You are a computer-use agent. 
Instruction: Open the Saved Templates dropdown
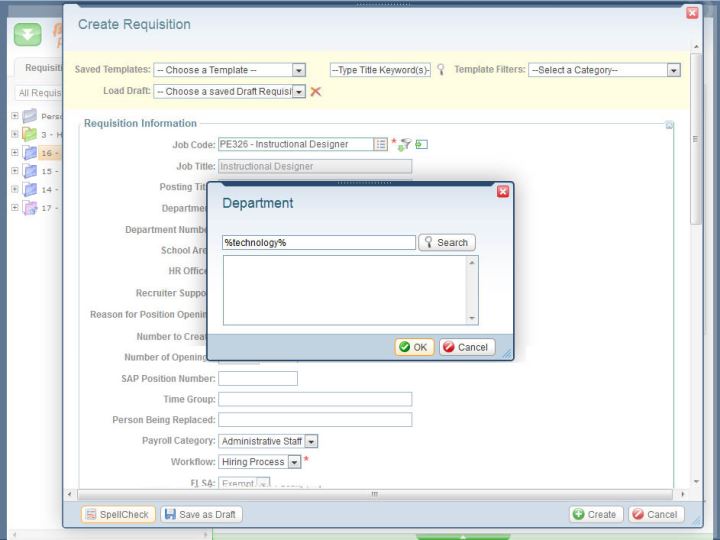click(x=298, y=70)
